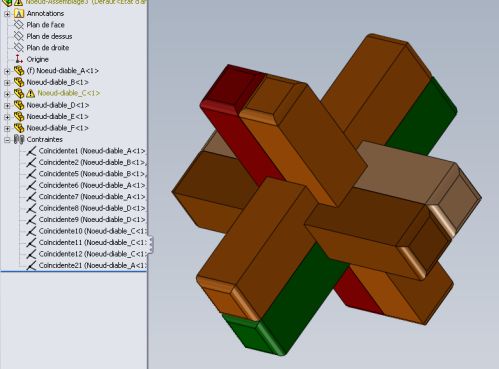Click the Plan de dessus plane icon

pos(19,36)
